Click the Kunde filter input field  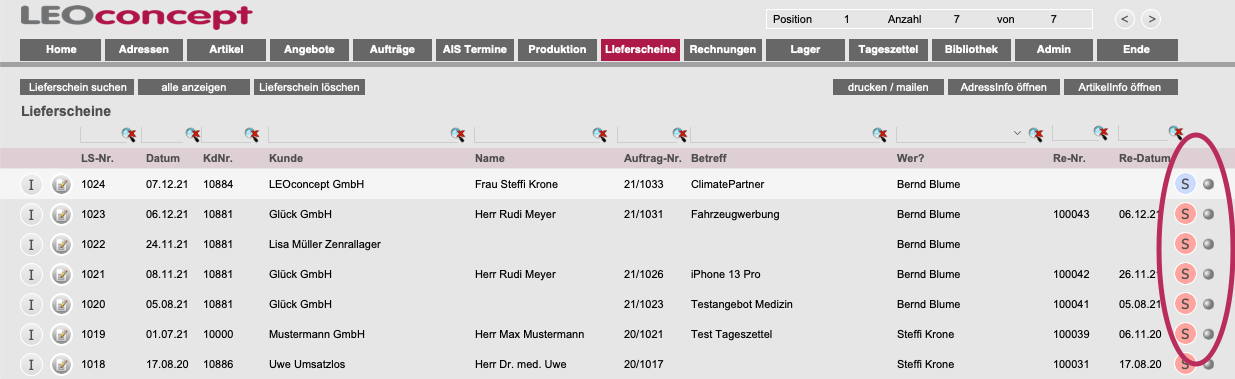359,134
